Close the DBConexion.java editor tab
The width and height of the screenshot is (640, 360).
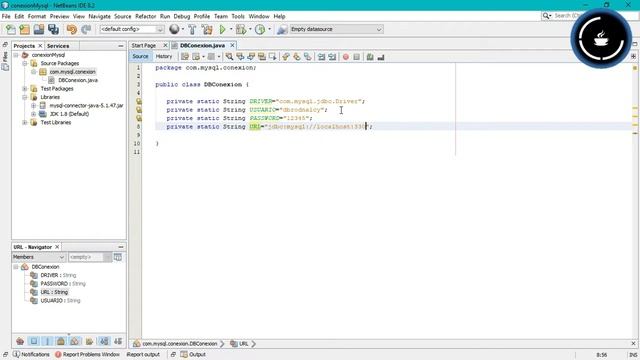click(x=232, y=45)
